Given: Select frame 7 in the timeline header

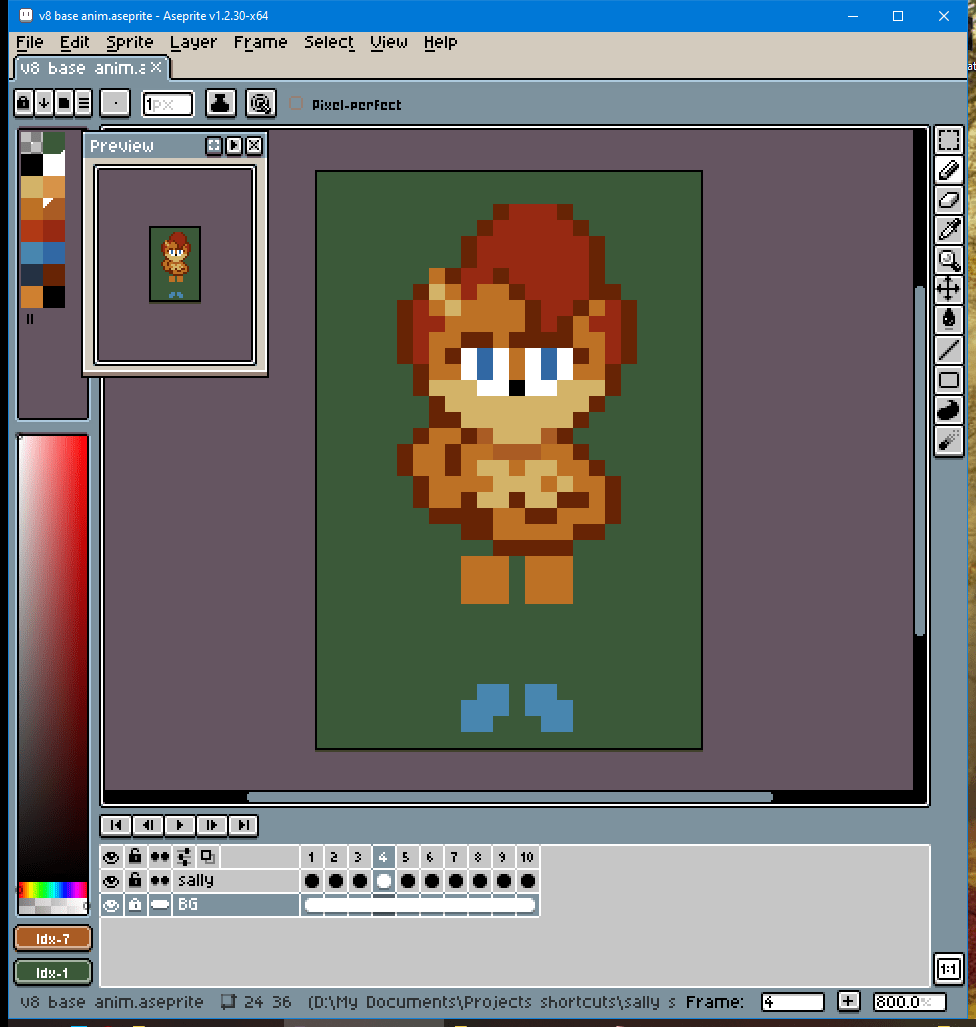Looking at the screenshot, I should 454,857.
